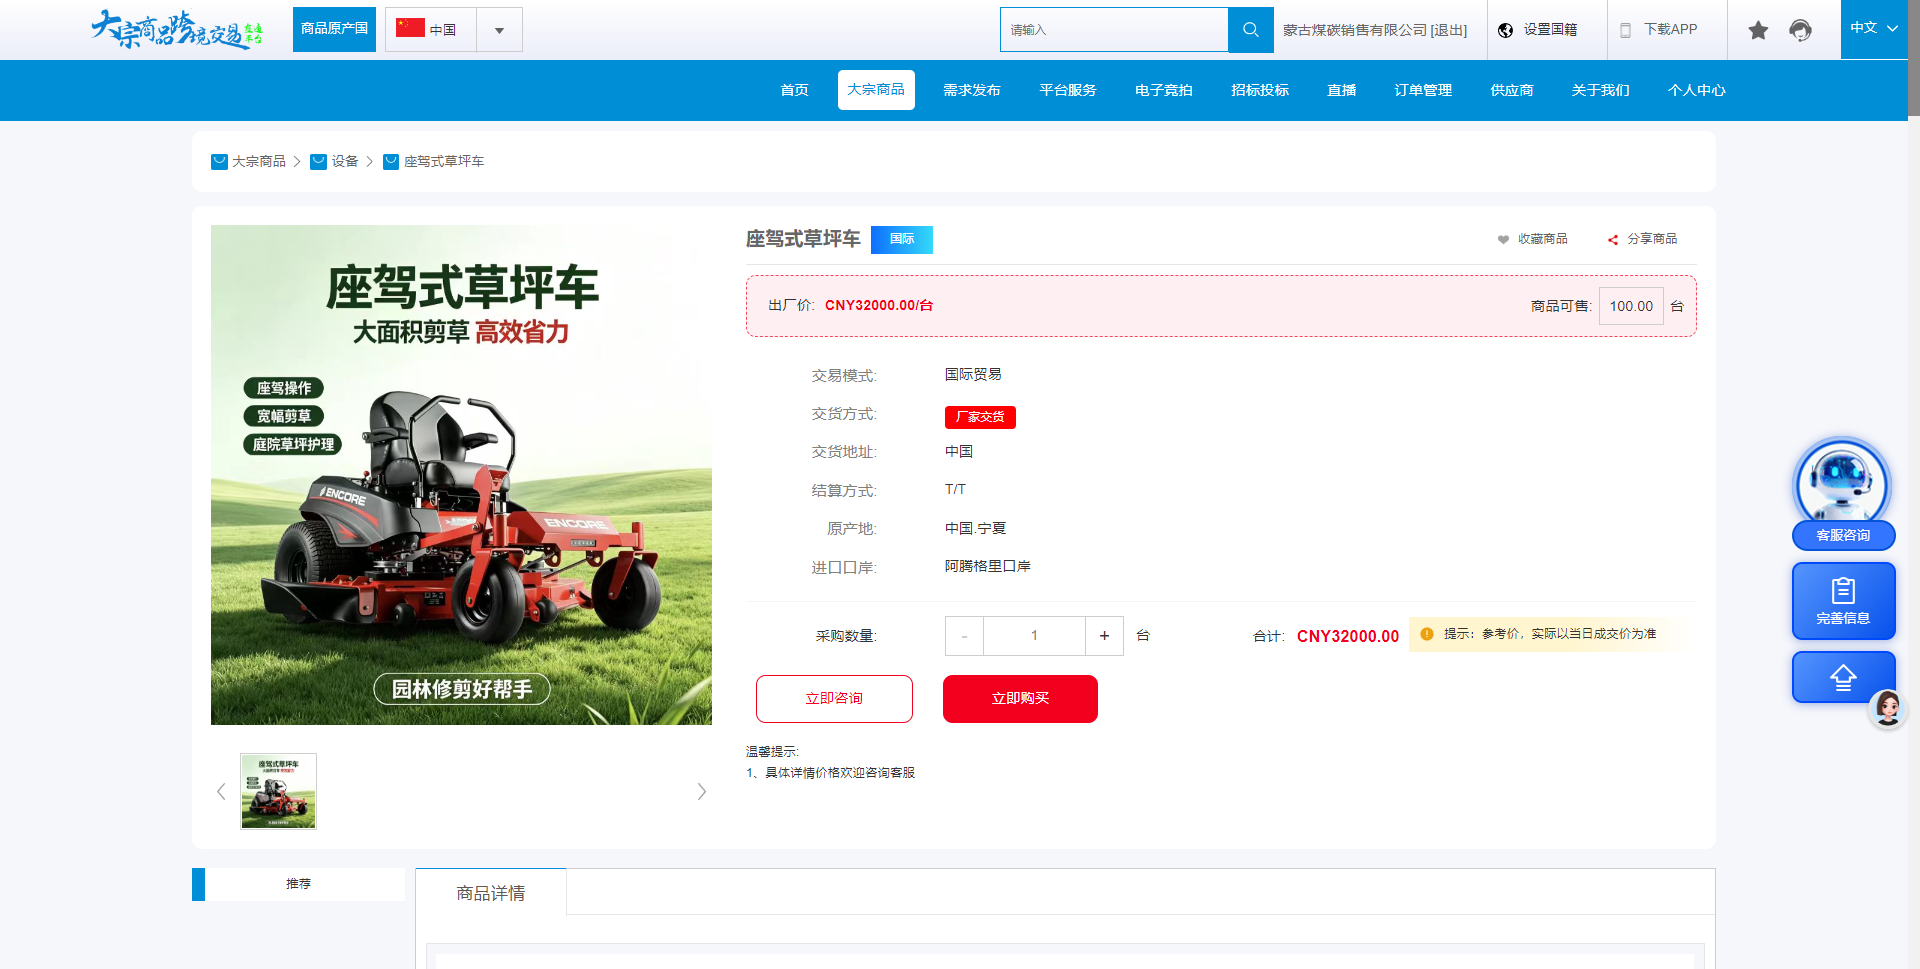Show the previous thumbnail with left arrow
1920x969 pixels.
221,791
